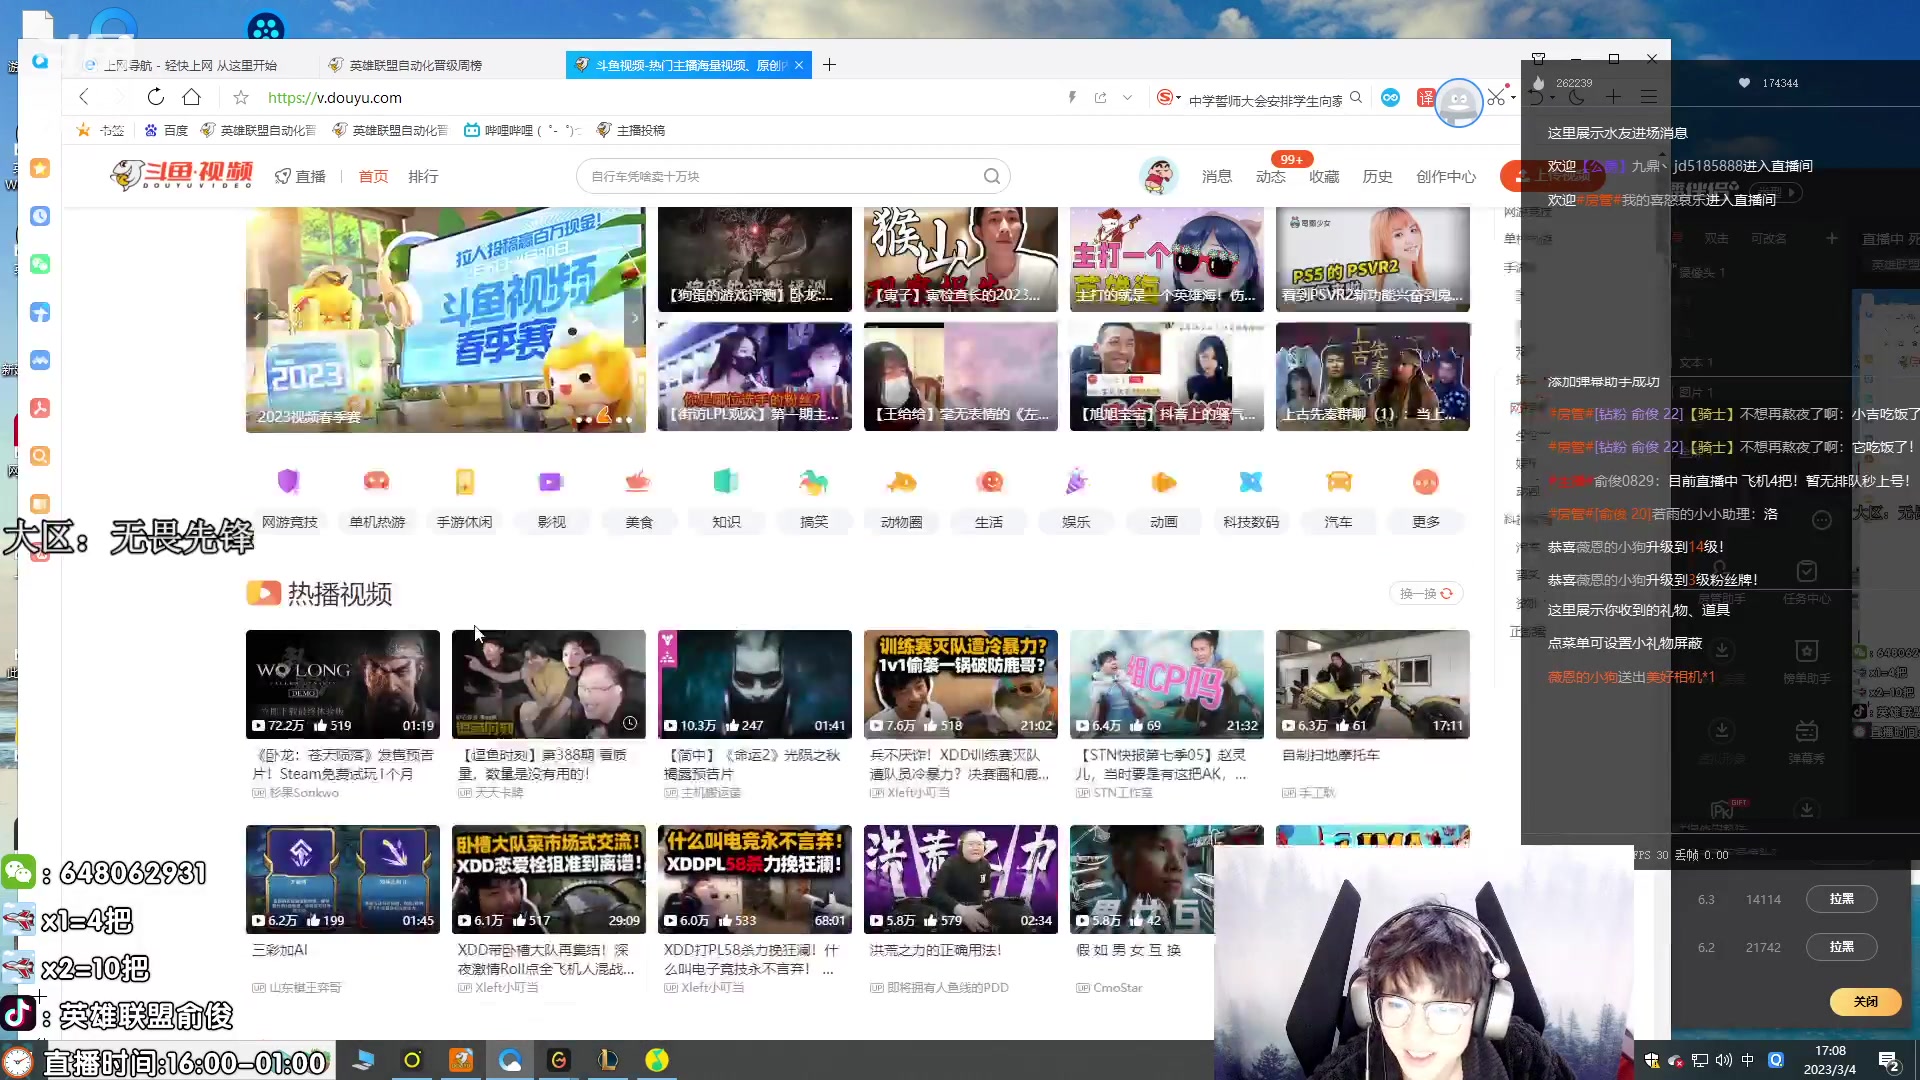The image size is (1920, 1080).
Task: Open the green WeChat icon in browser sidebar
Action: [40, 264]
